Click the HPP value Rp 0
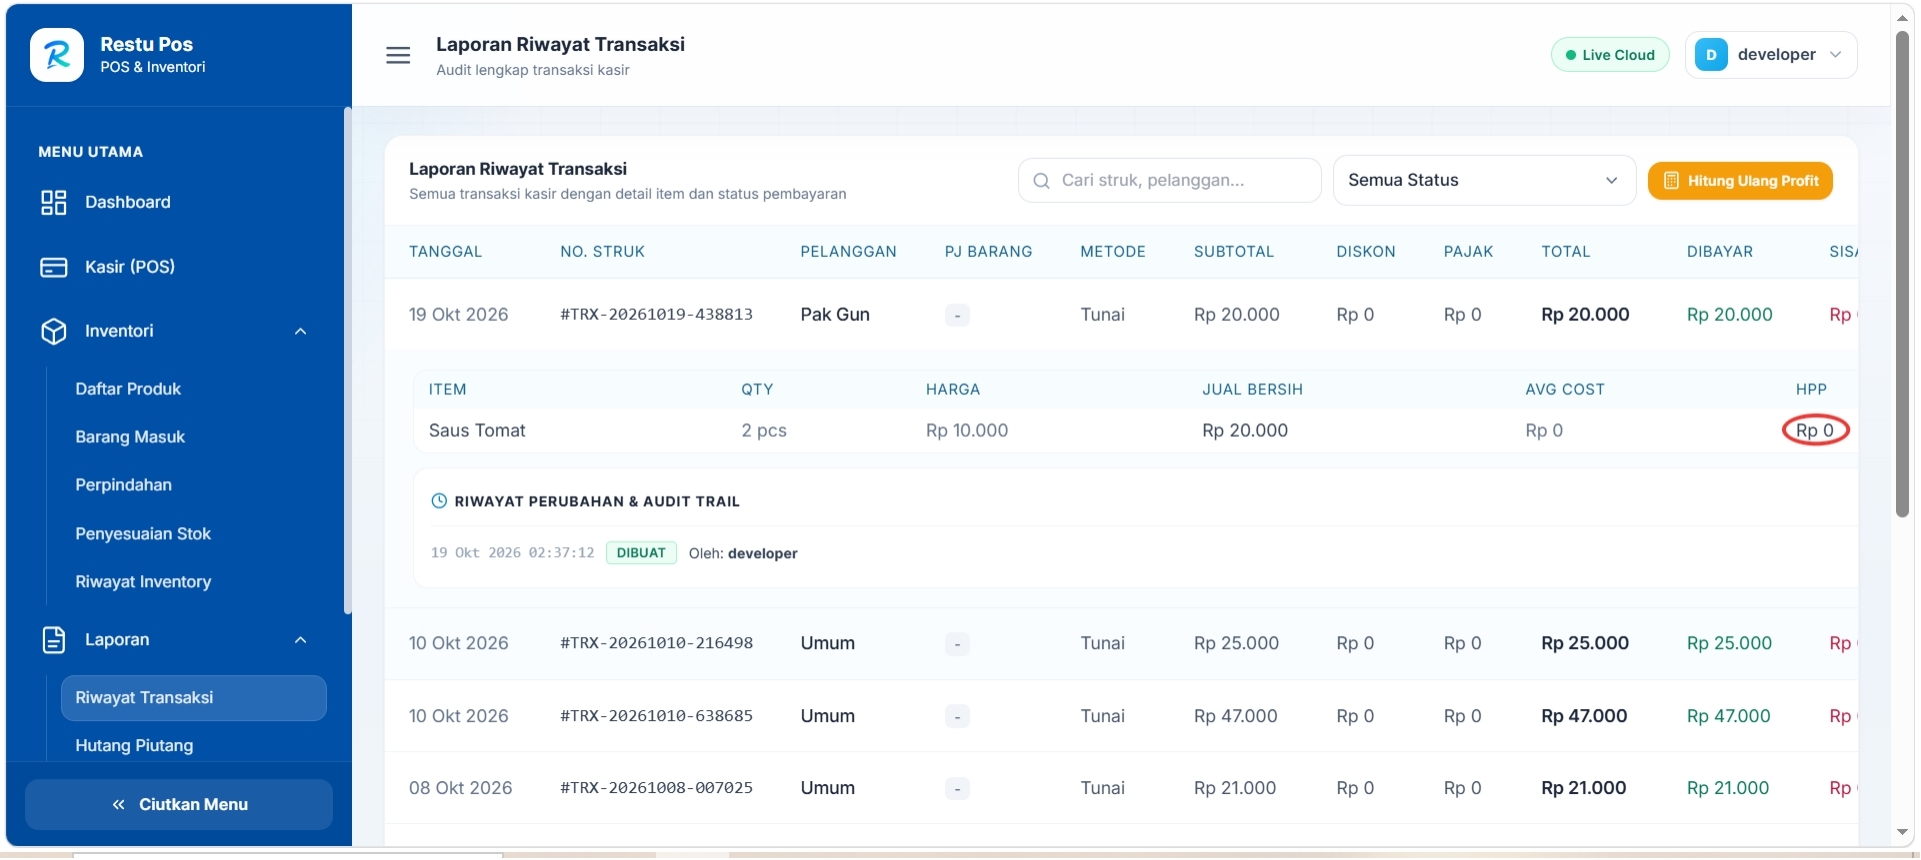Viewport: 1921px width, 860px height. click(x=1815, y=431)
